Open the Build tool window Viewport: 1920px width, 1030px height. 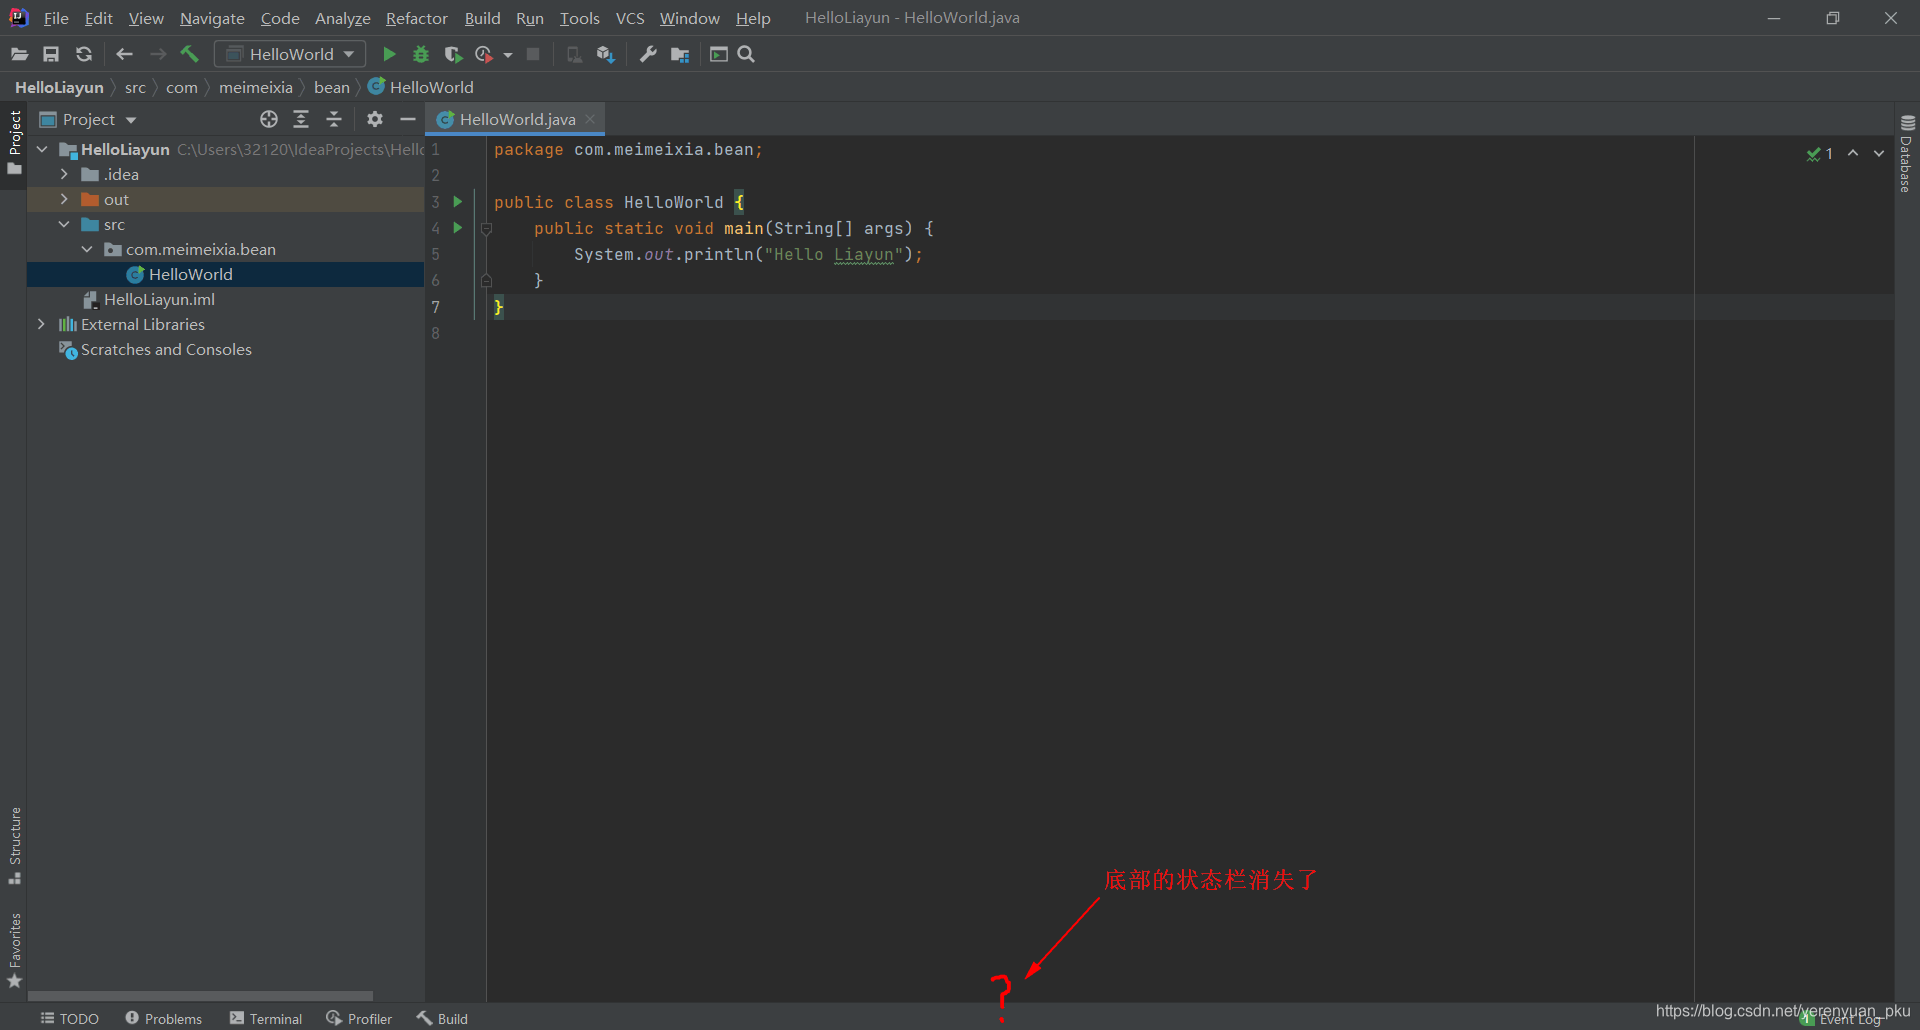[x=442, y=1018]
